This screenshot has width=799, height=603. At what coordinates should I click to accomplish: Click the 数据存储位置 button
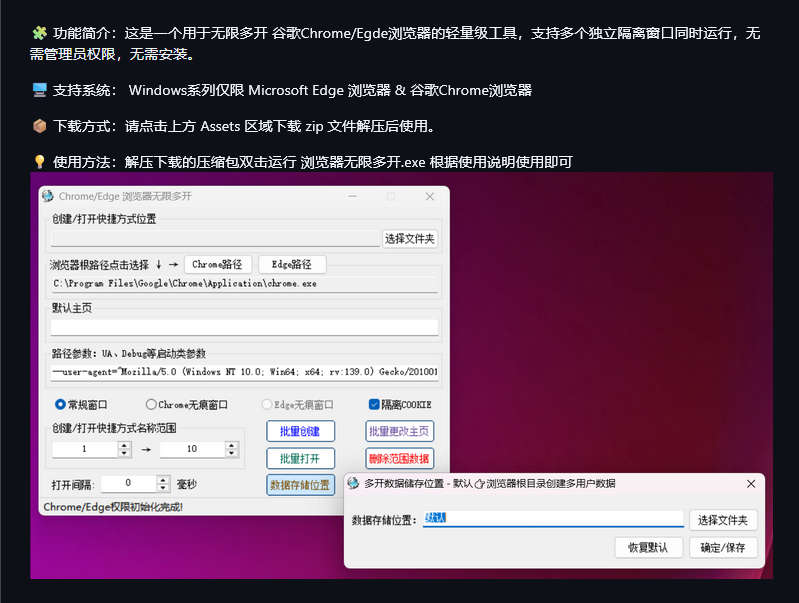click(x=300, y=485)
